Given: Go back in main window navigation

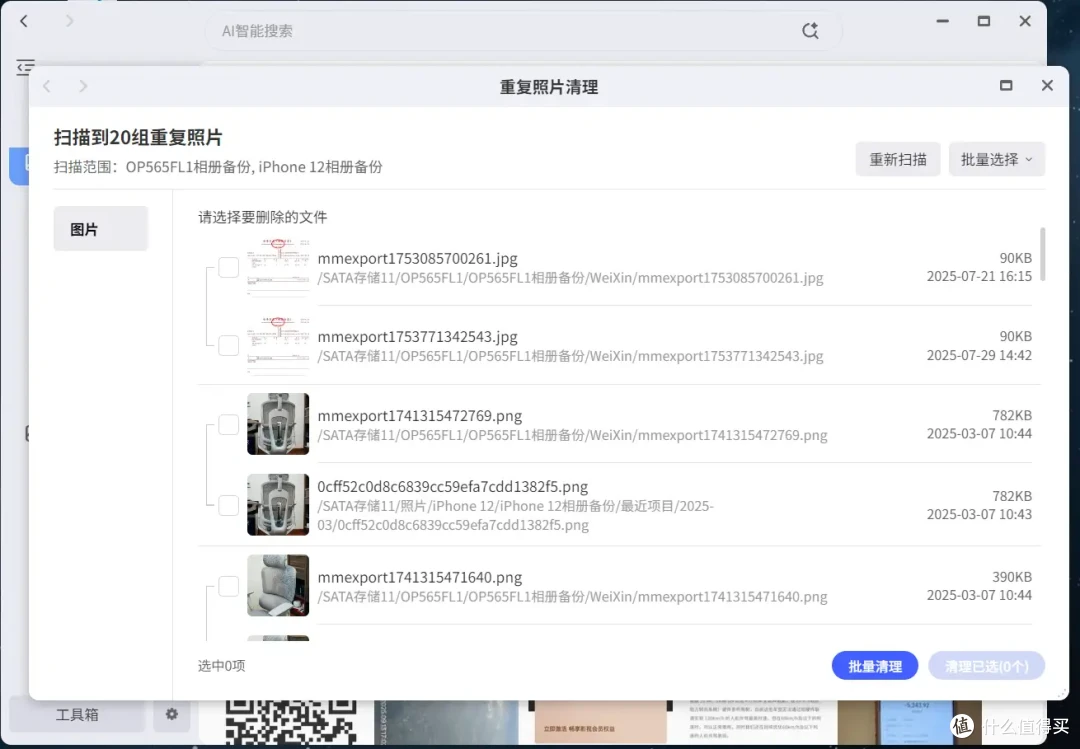Looking at the screenshot, I should [24, 21].
